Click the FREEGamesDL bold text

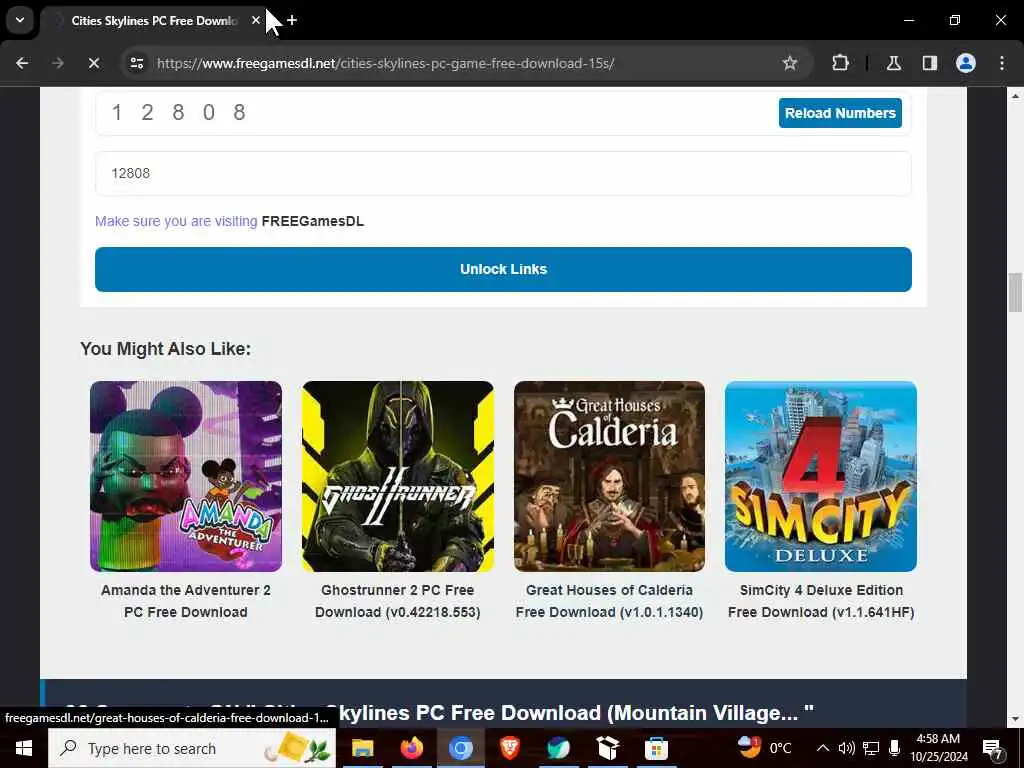[x=313, y=221]
